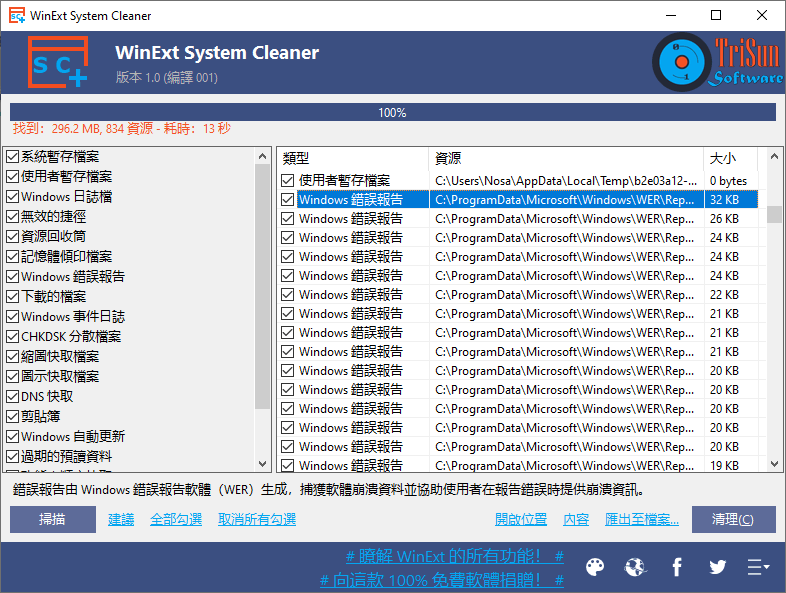Open the color theme palette icon
786x593 pixels.
(x=595, y=567)
